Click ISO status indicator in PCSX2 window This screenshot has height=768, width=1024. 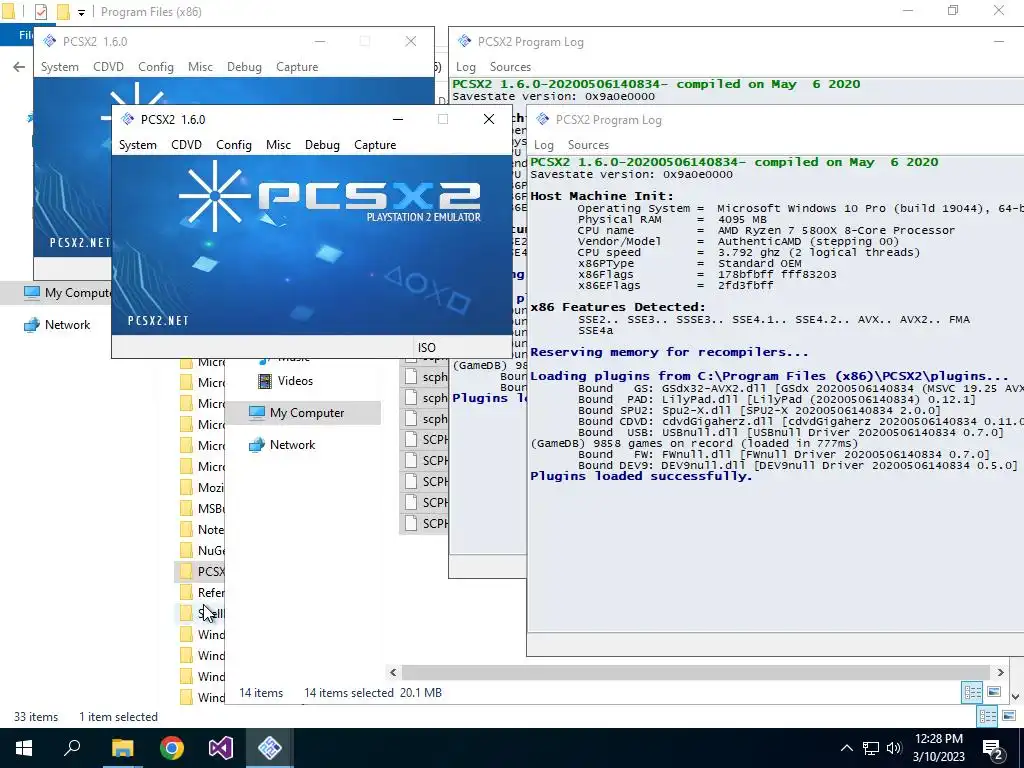pos(426,347)
